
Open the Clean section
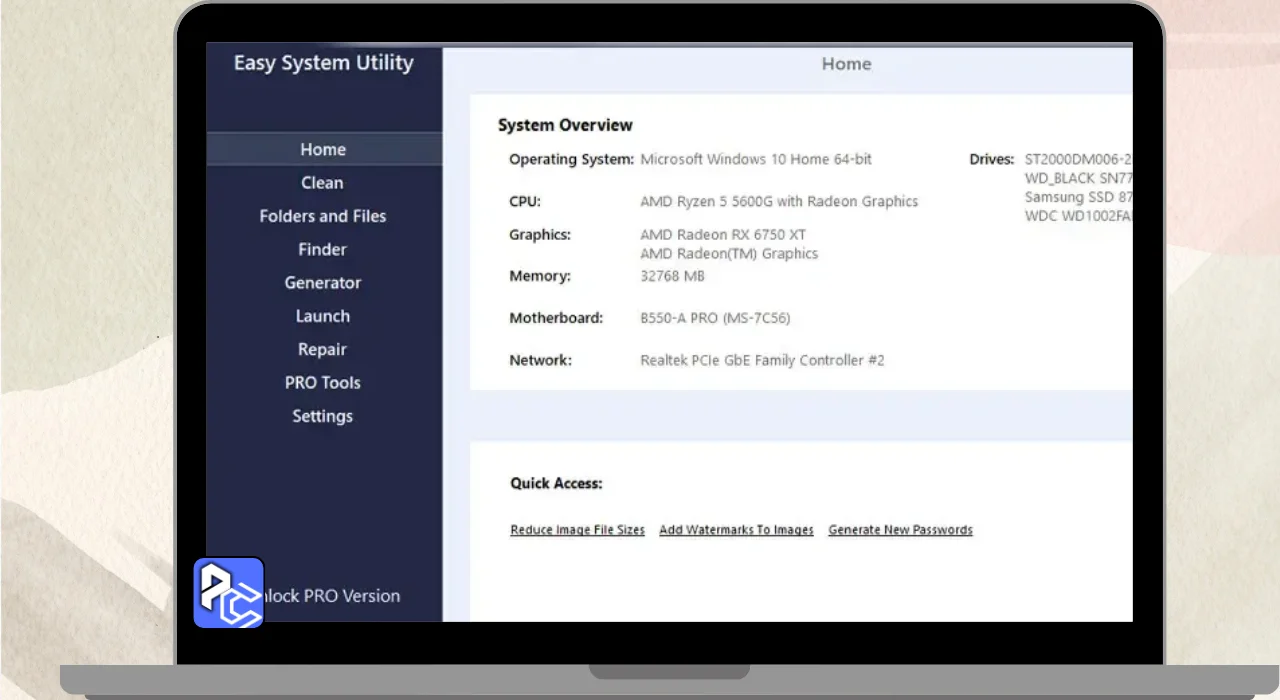coord(322,183)
